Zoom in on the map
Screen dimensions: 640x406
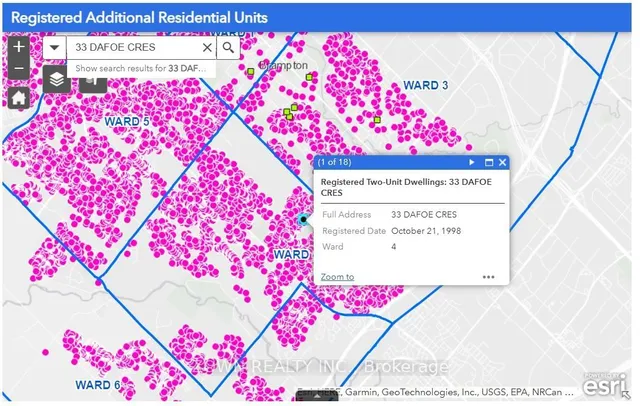tap(18, 47)
